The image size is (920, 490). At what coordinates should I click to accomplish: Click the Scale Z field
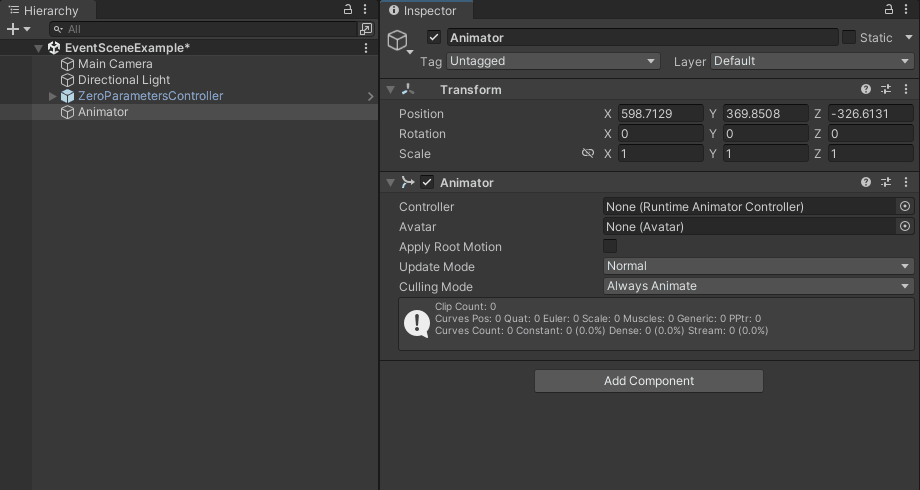tap(870, 154)
